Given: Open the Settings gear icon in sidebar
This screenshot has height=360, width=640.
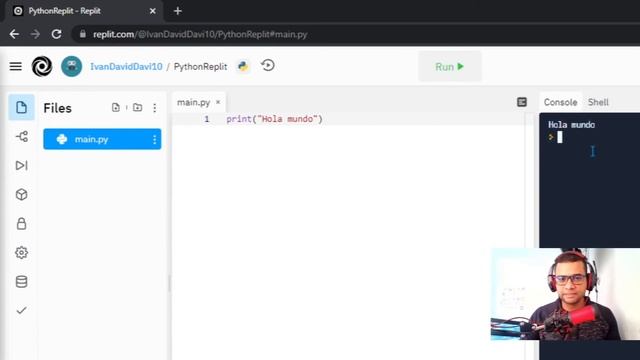Looking at the screenshot, I should pyautogui.click(x=21, y=253).
